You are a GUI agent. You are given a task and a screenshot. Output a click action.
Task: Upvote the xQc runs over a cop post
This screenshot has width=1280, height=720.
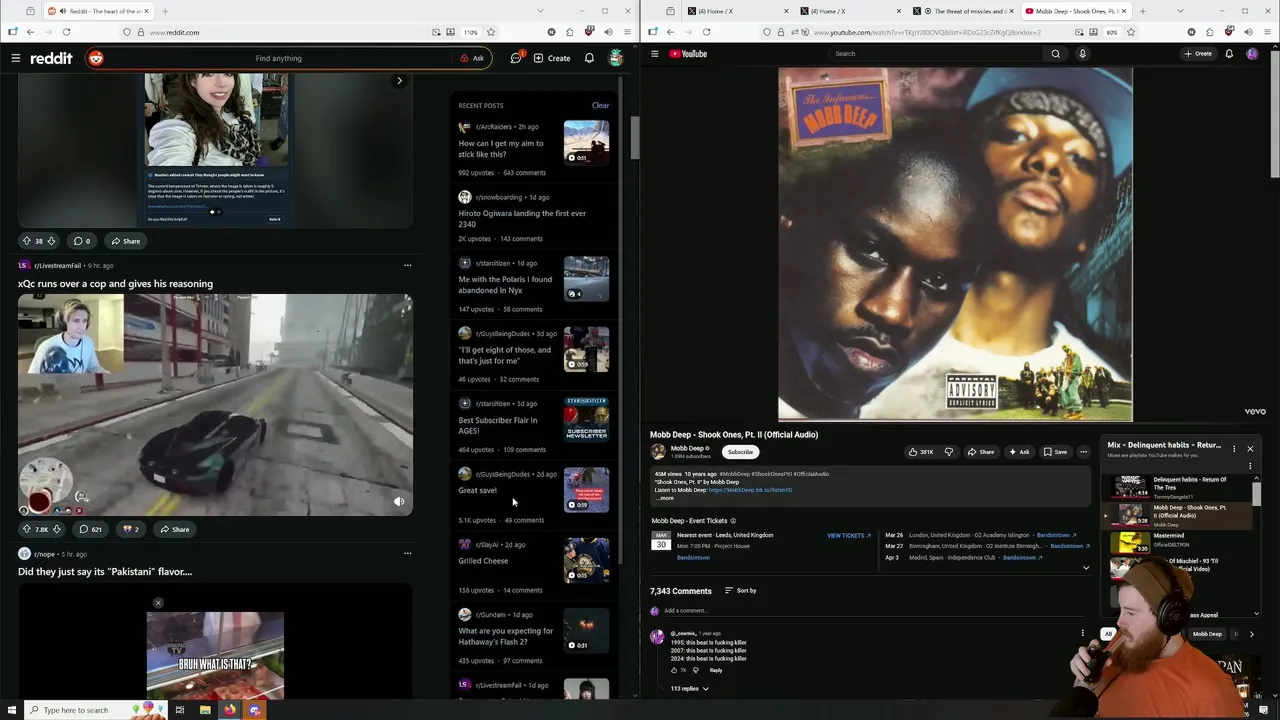(x=26, y=529)
